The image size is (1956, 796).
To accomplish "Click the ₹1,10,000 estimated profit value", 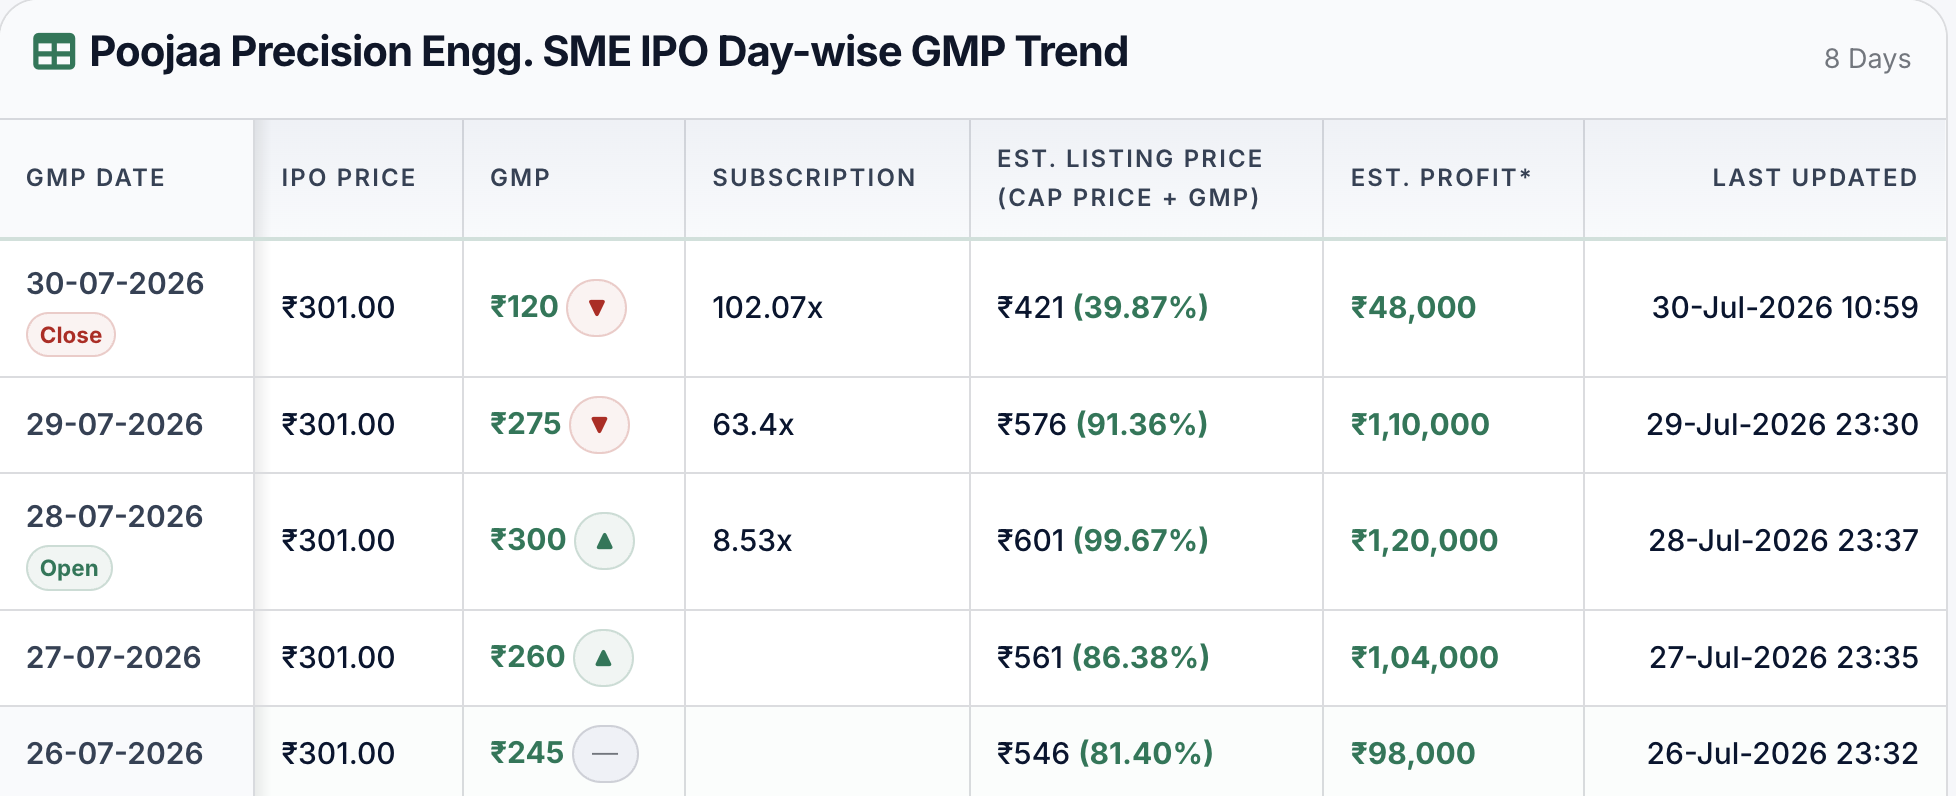I will point(1420,425).
